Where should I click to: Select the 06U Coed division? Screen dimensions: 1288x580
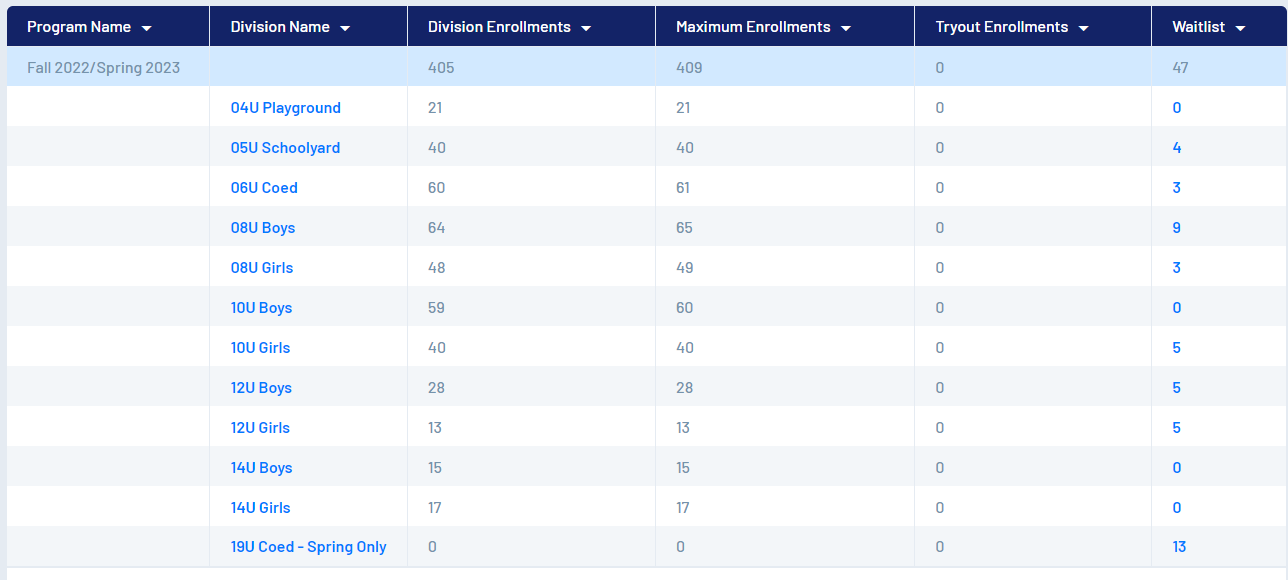click(x=264, y=188)
